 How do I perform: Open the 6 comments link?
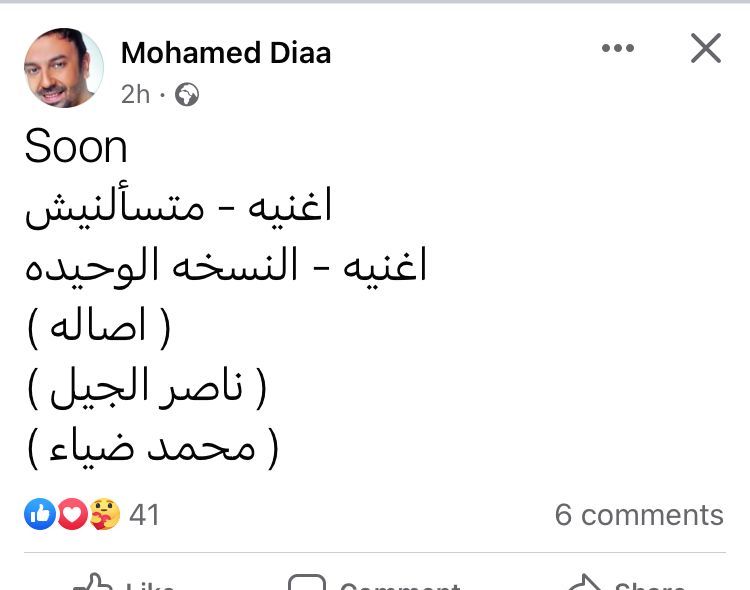639,514
